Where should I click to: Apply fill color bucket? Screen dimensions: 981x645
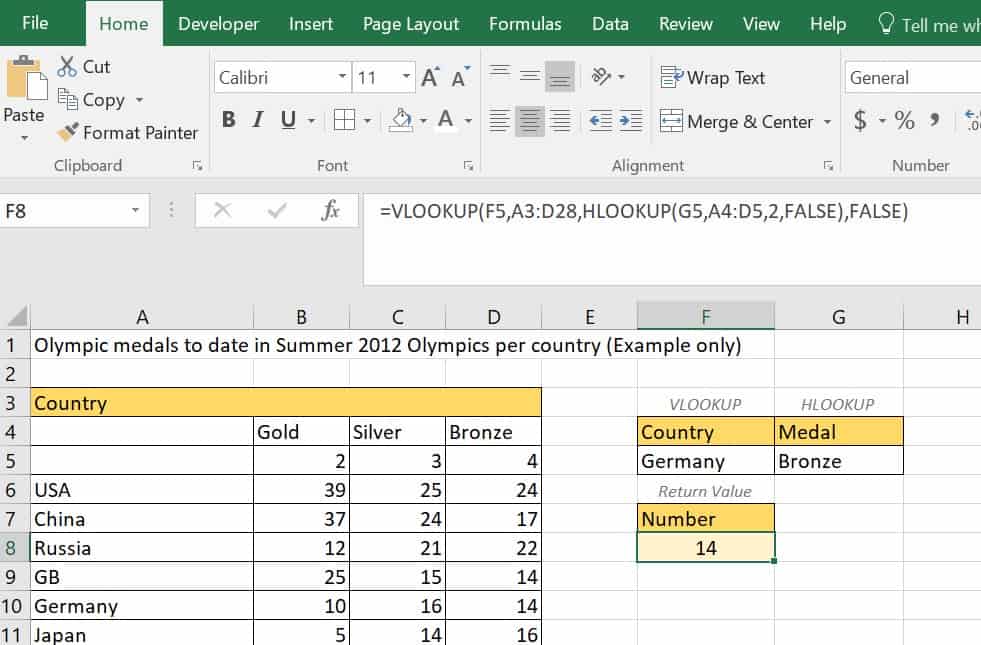pyautogui.click(x=400, y=119)
